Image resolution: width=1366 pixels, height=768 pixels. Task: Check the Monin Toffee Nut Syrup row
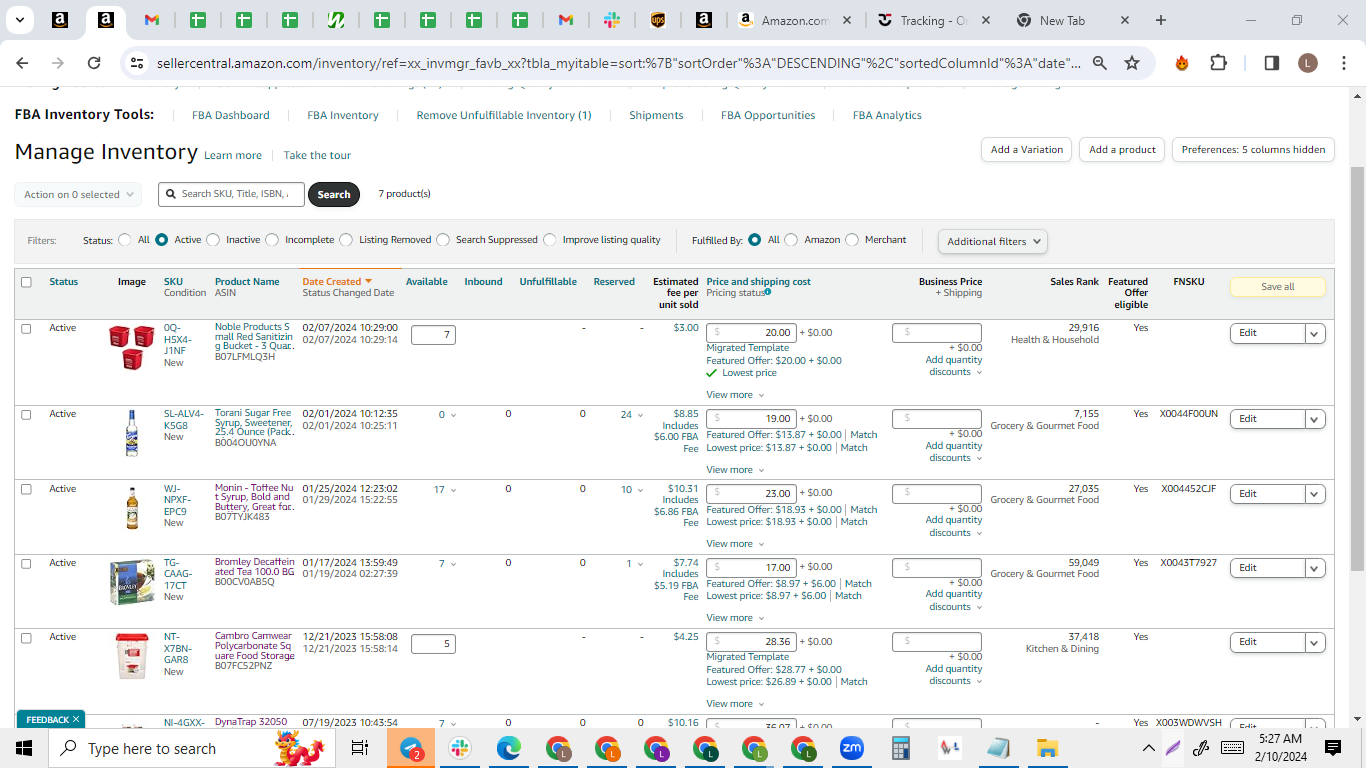tap(26, 489)
